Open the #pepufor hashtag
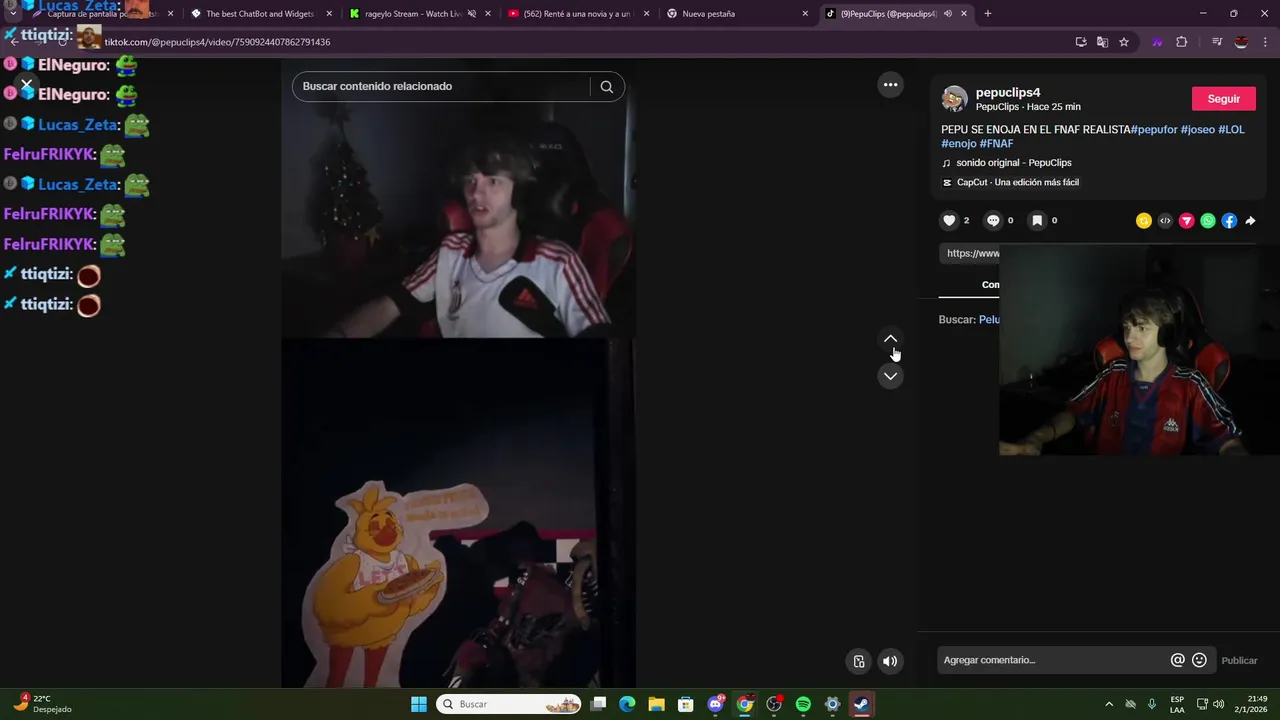The height and width of the screenshot is (720, 1280). click(1154, 130)
